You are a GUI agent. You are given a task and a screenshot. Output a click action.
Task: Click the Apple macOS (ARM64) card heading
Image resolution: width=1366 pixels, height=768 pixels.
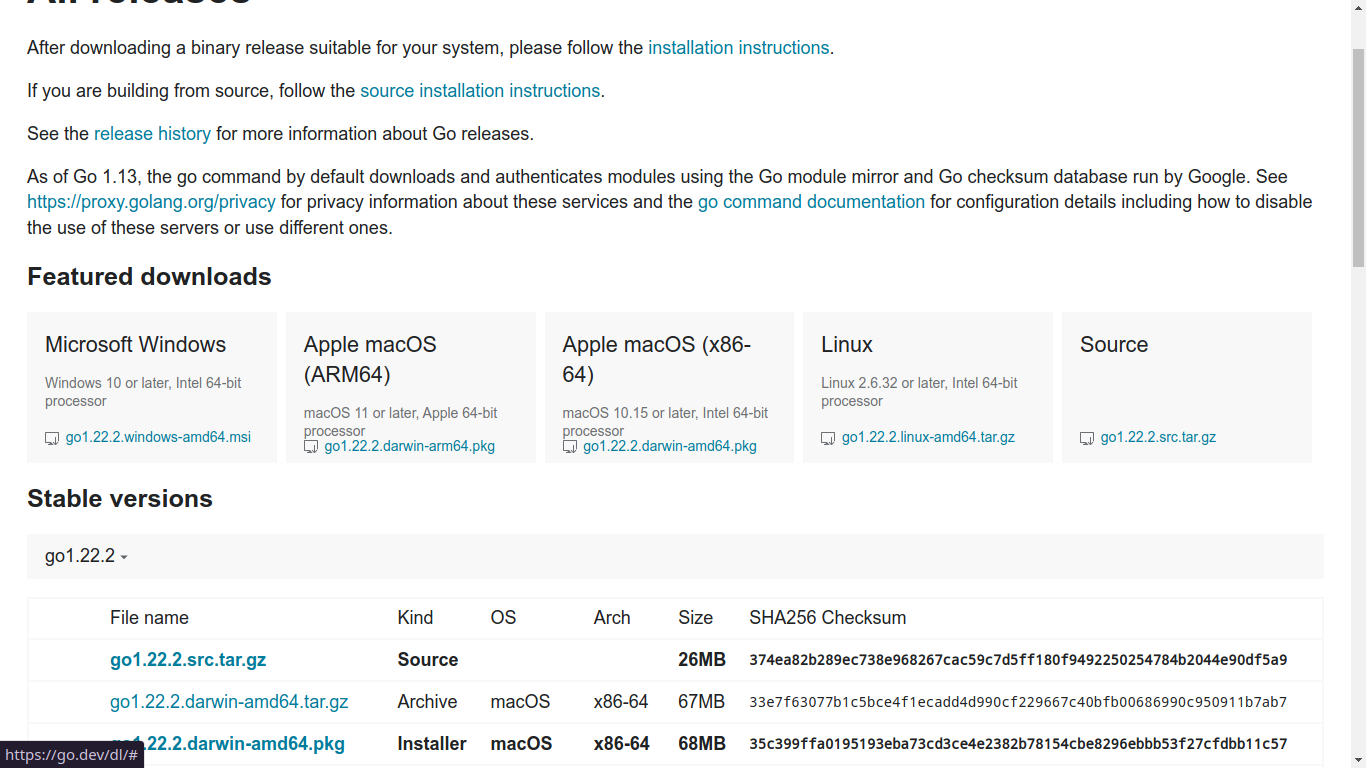click(370, 360)
